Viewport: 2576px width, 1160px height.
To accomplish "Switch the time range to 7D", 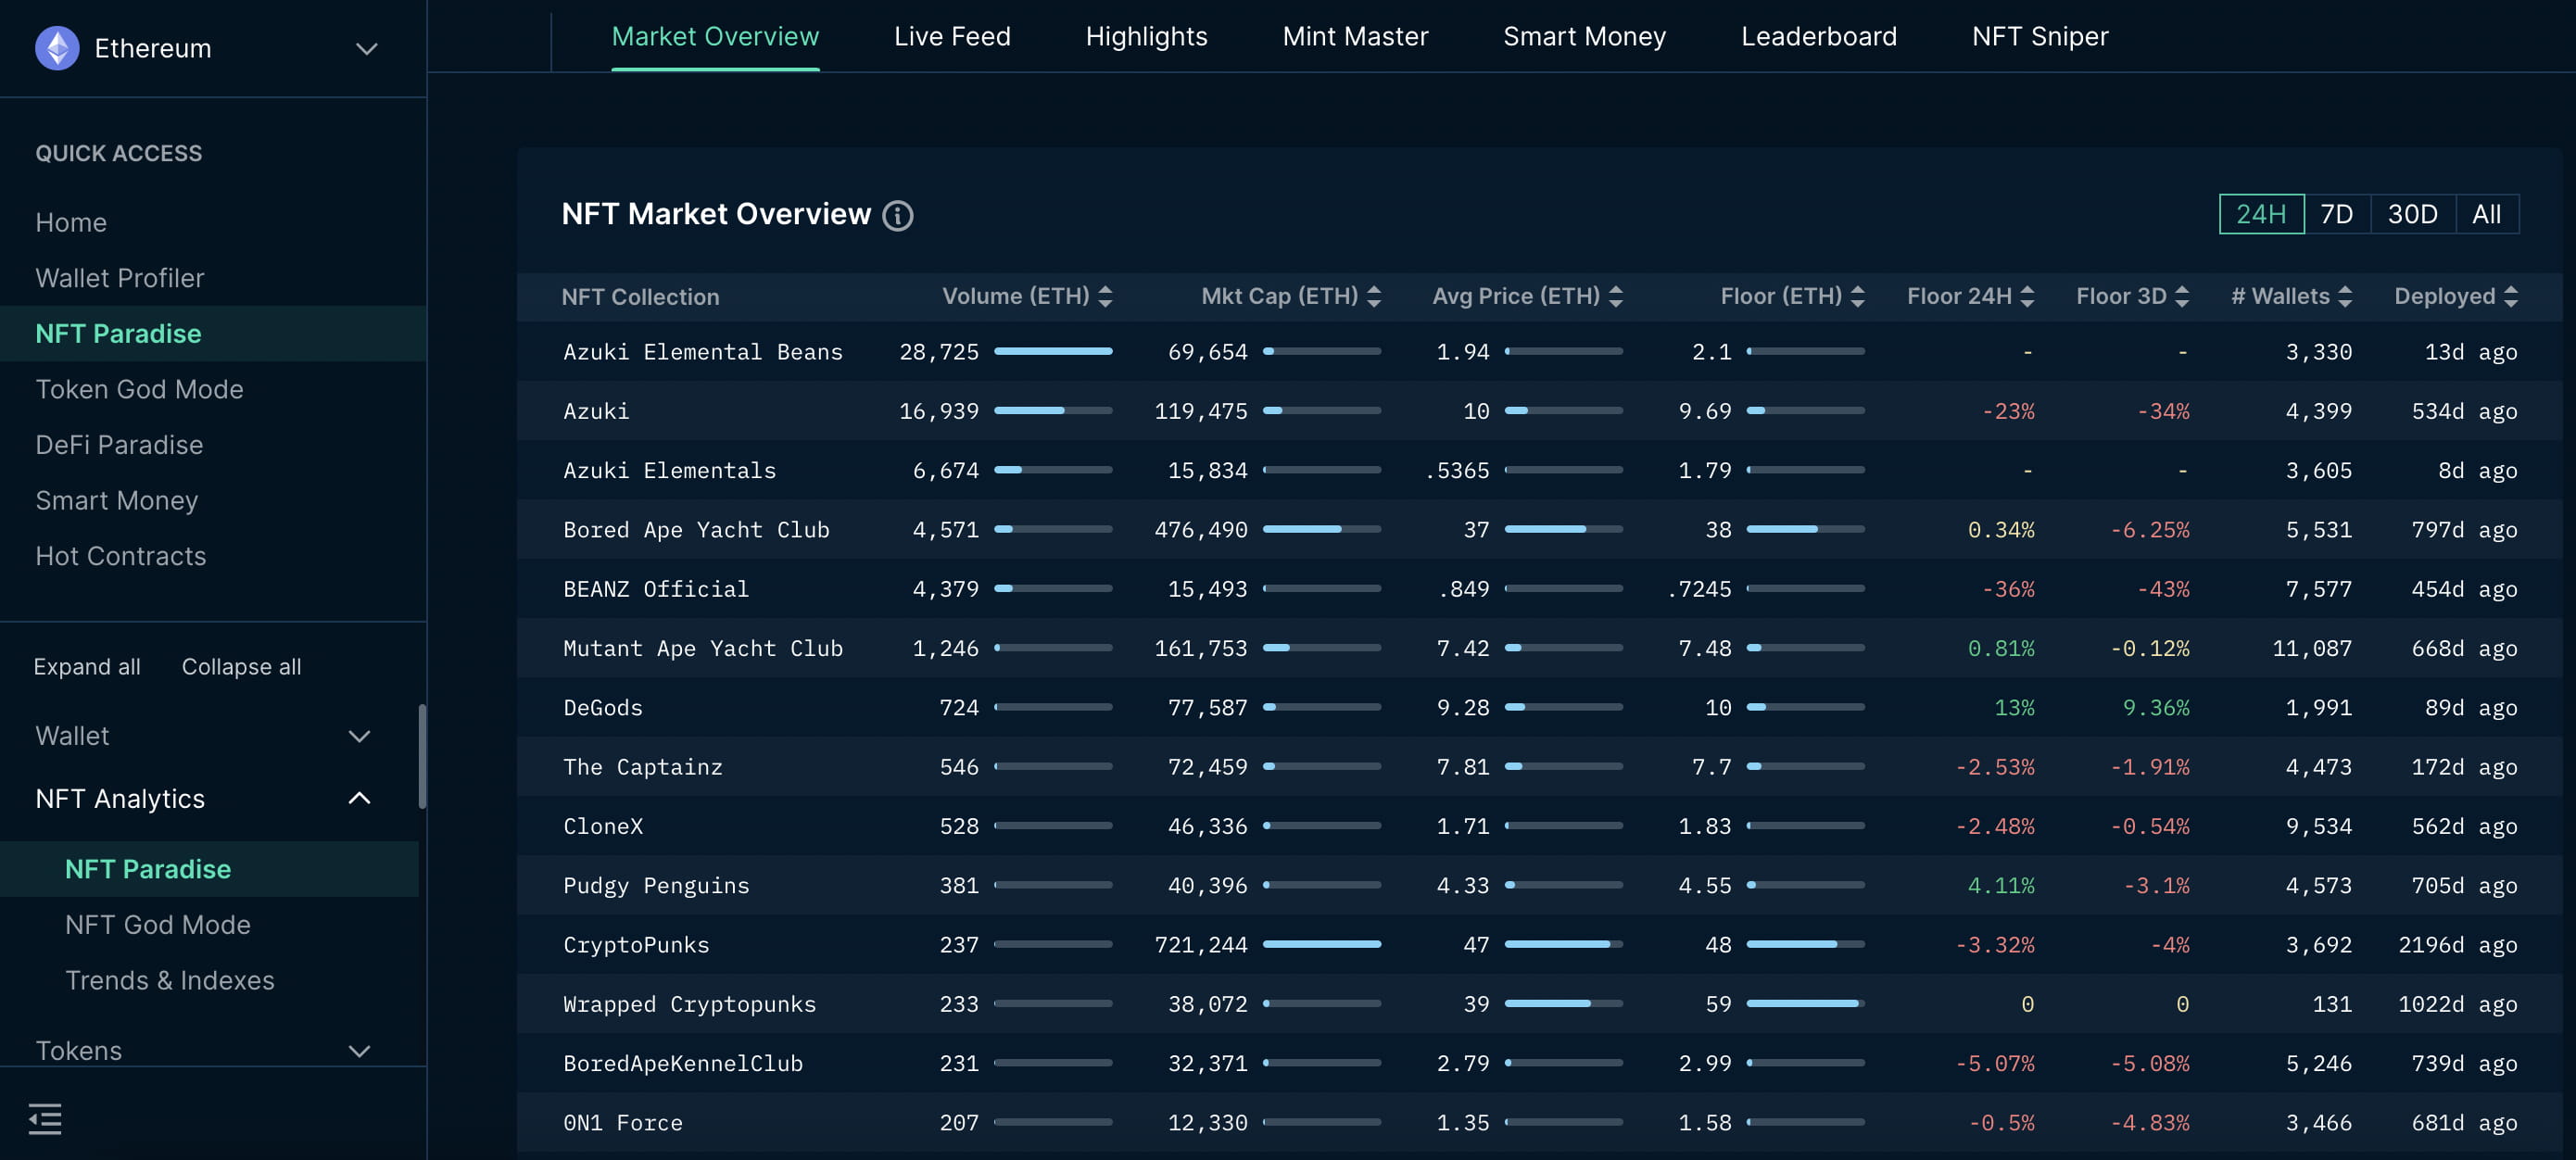I will (2336, 214).
